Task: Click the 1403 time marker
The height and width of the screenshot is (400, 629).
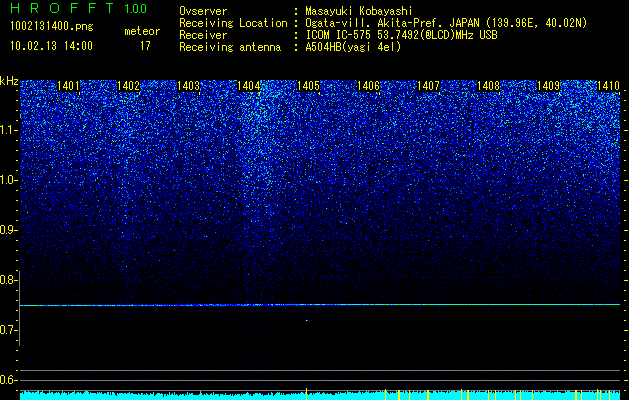Action: pos(189,85)
